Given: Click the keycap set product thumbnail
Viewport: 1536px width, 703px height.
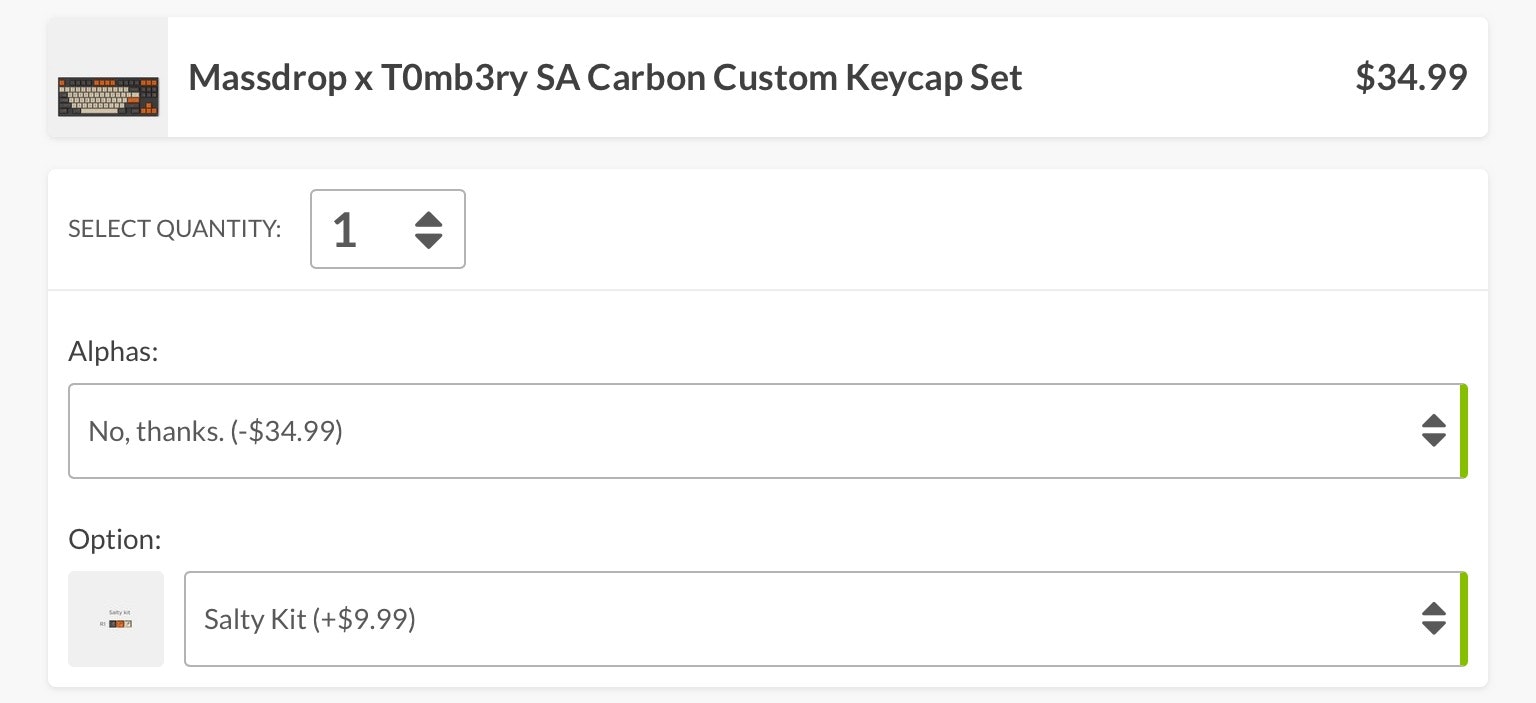Looking at the screenshot, I should 108,96.
